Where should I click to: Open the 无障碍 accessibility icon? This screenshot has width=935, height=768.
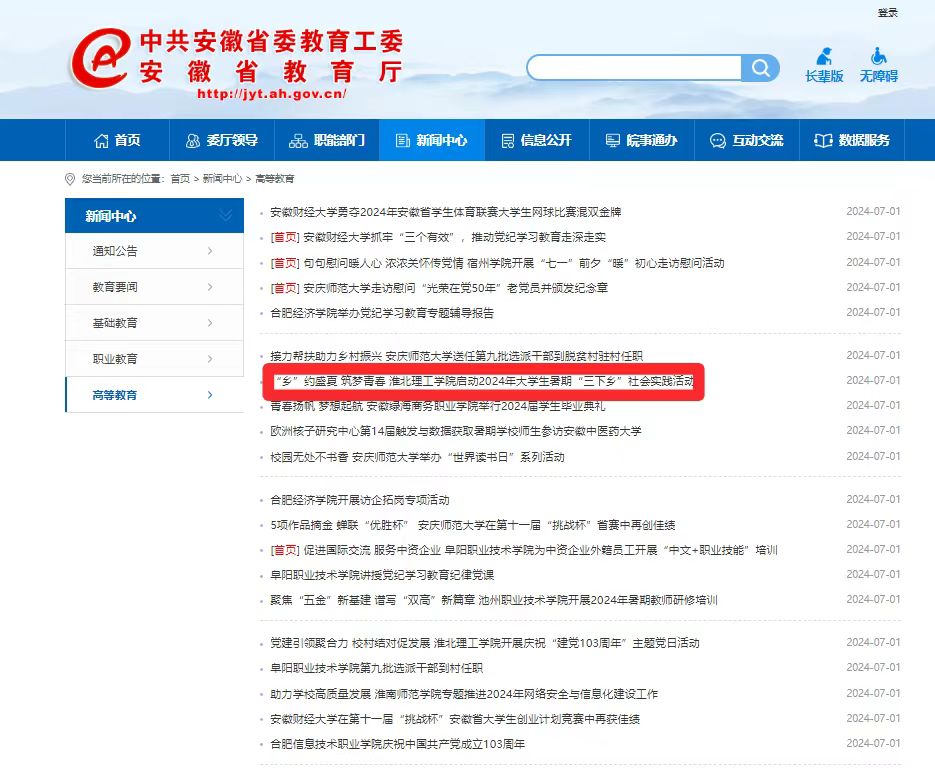pos(878,56)
